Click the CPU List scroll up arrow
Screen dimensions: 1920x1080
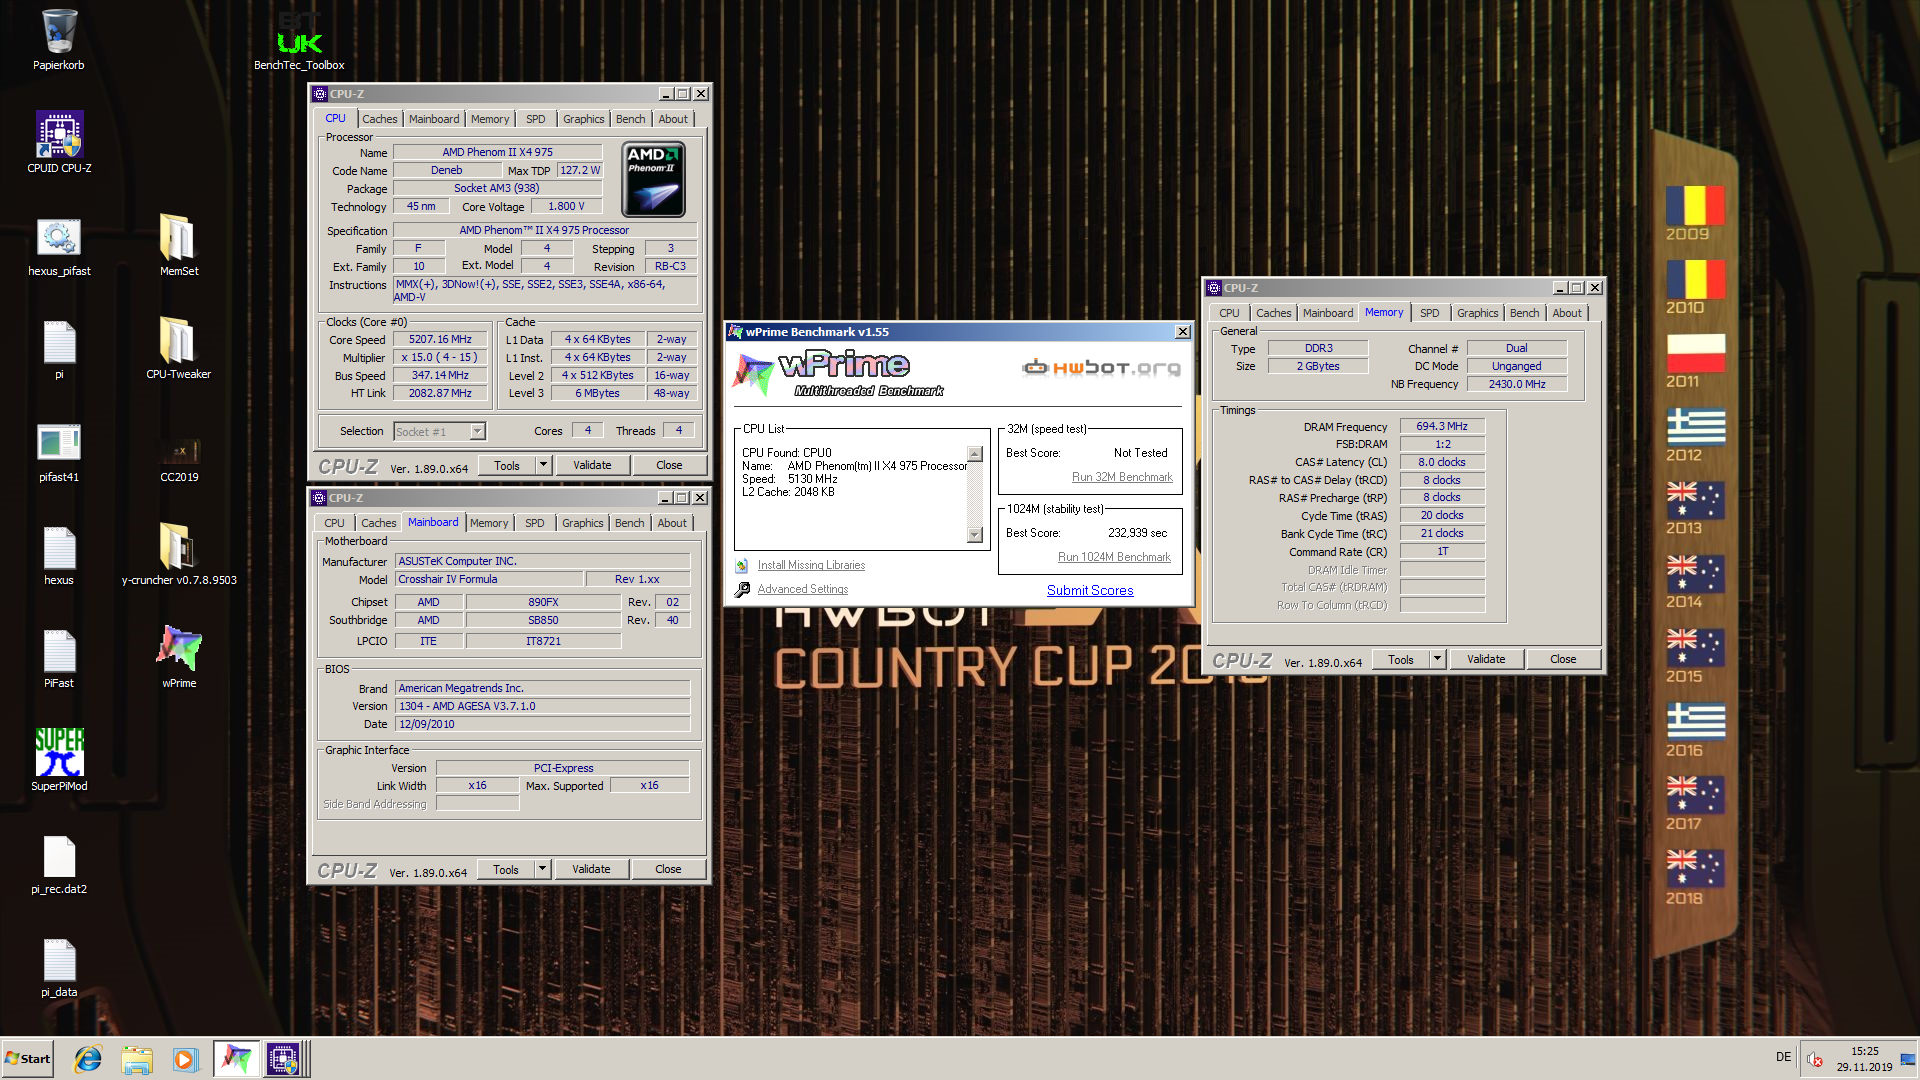tap(975, 454)
